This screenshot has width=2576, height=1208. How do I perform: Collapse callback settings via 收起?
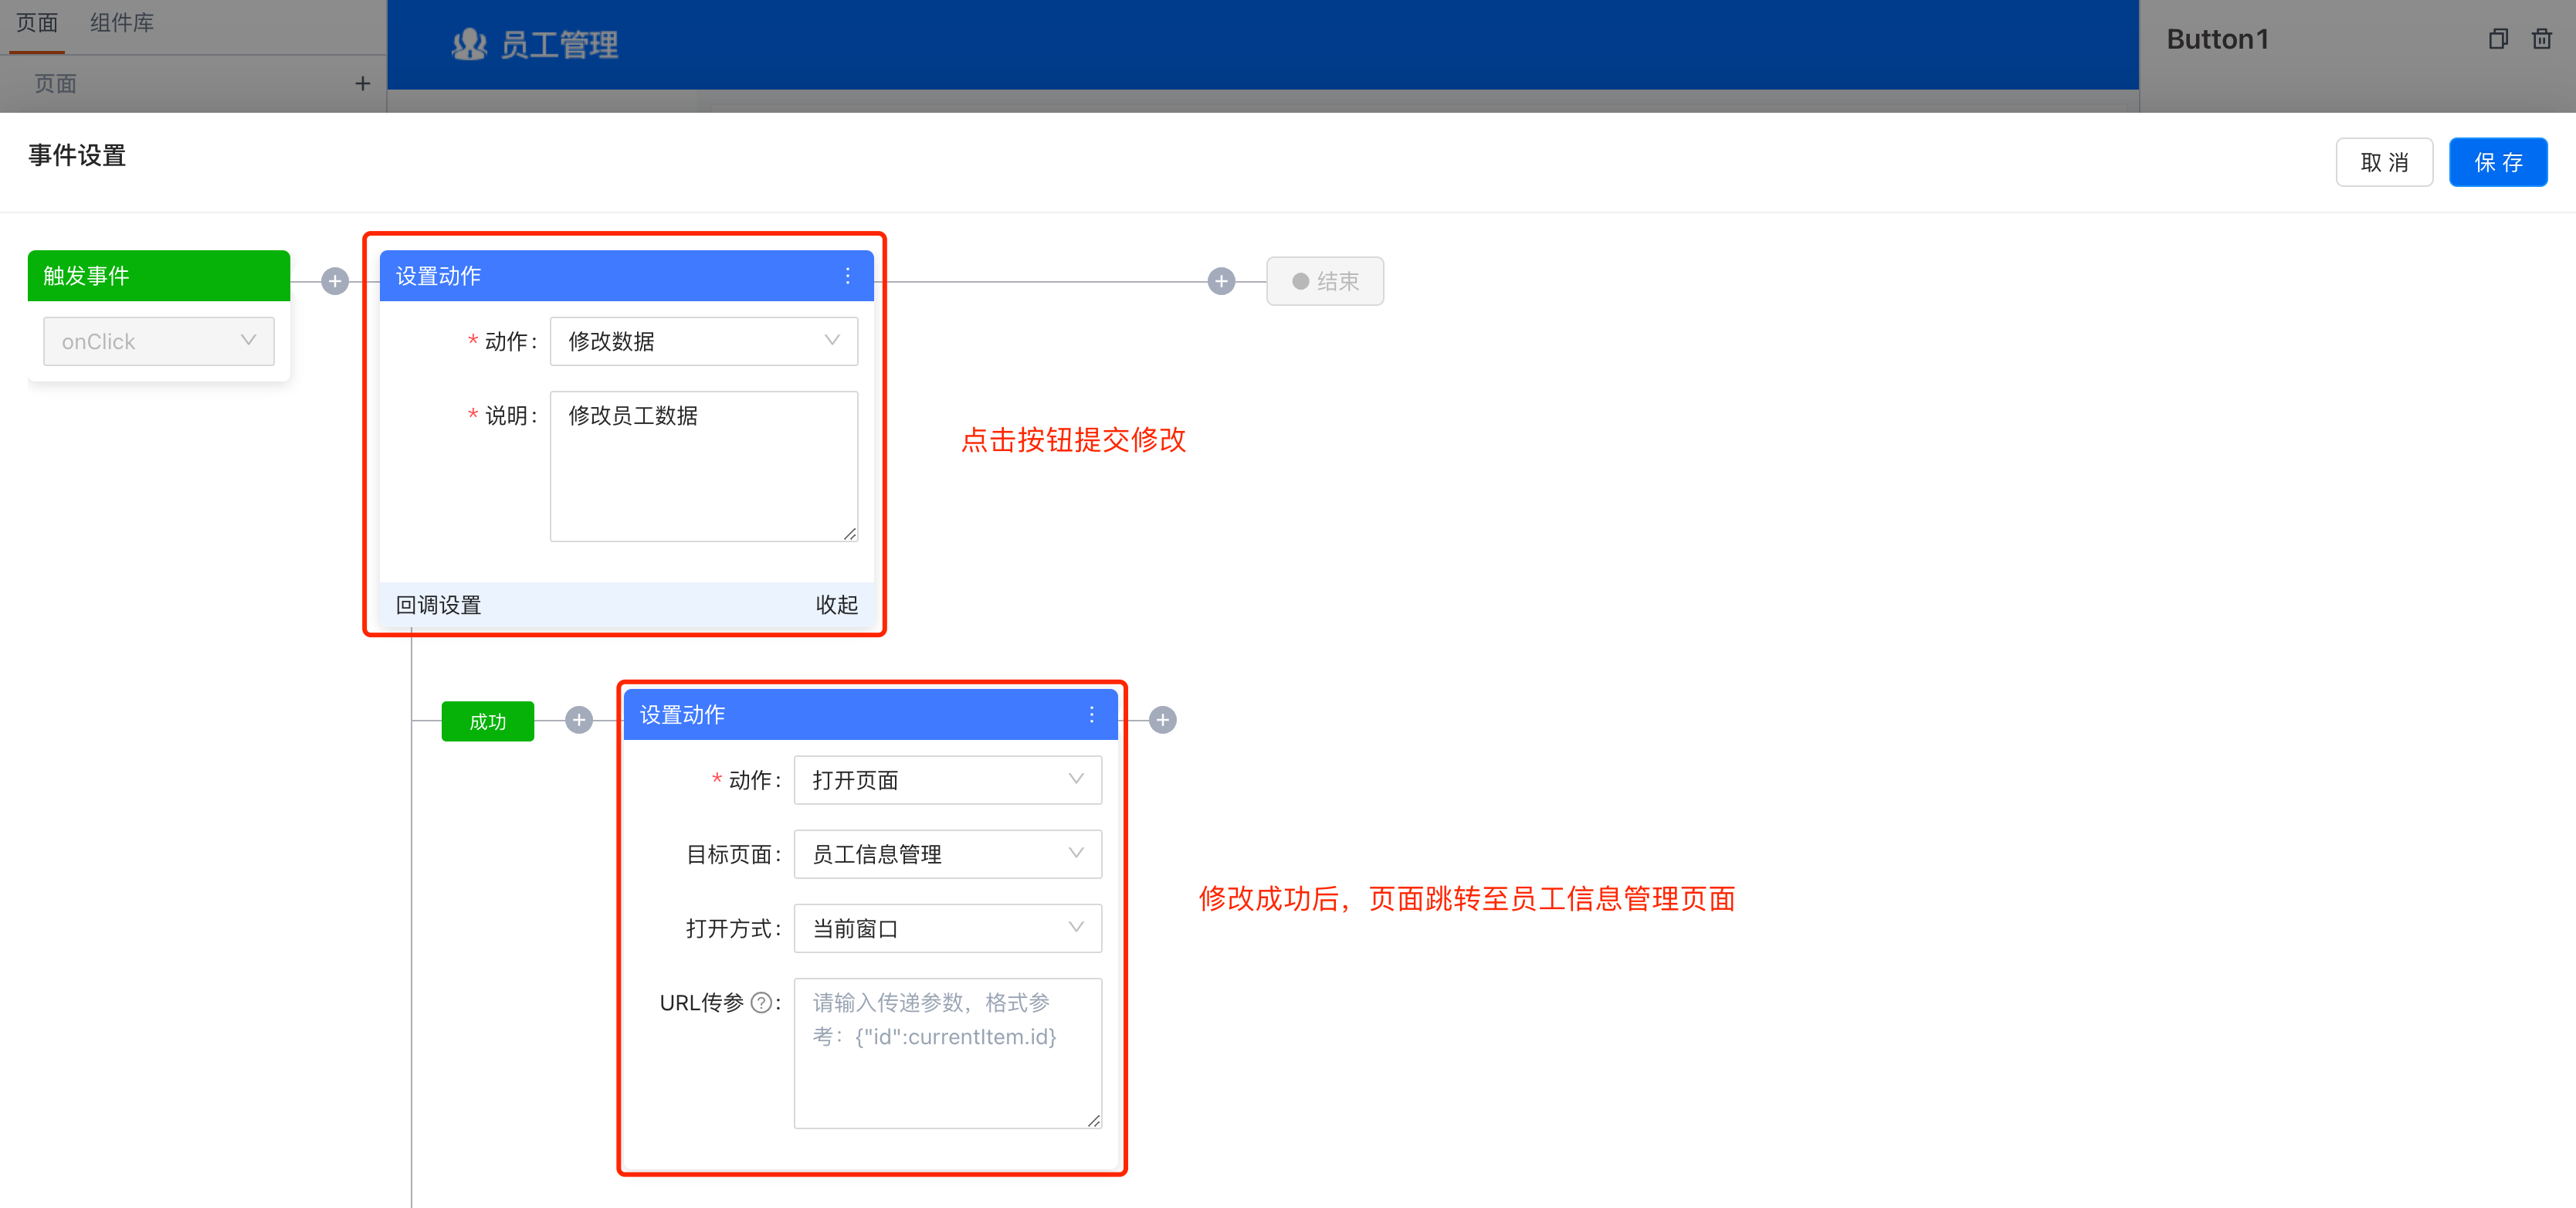[837, 605]
